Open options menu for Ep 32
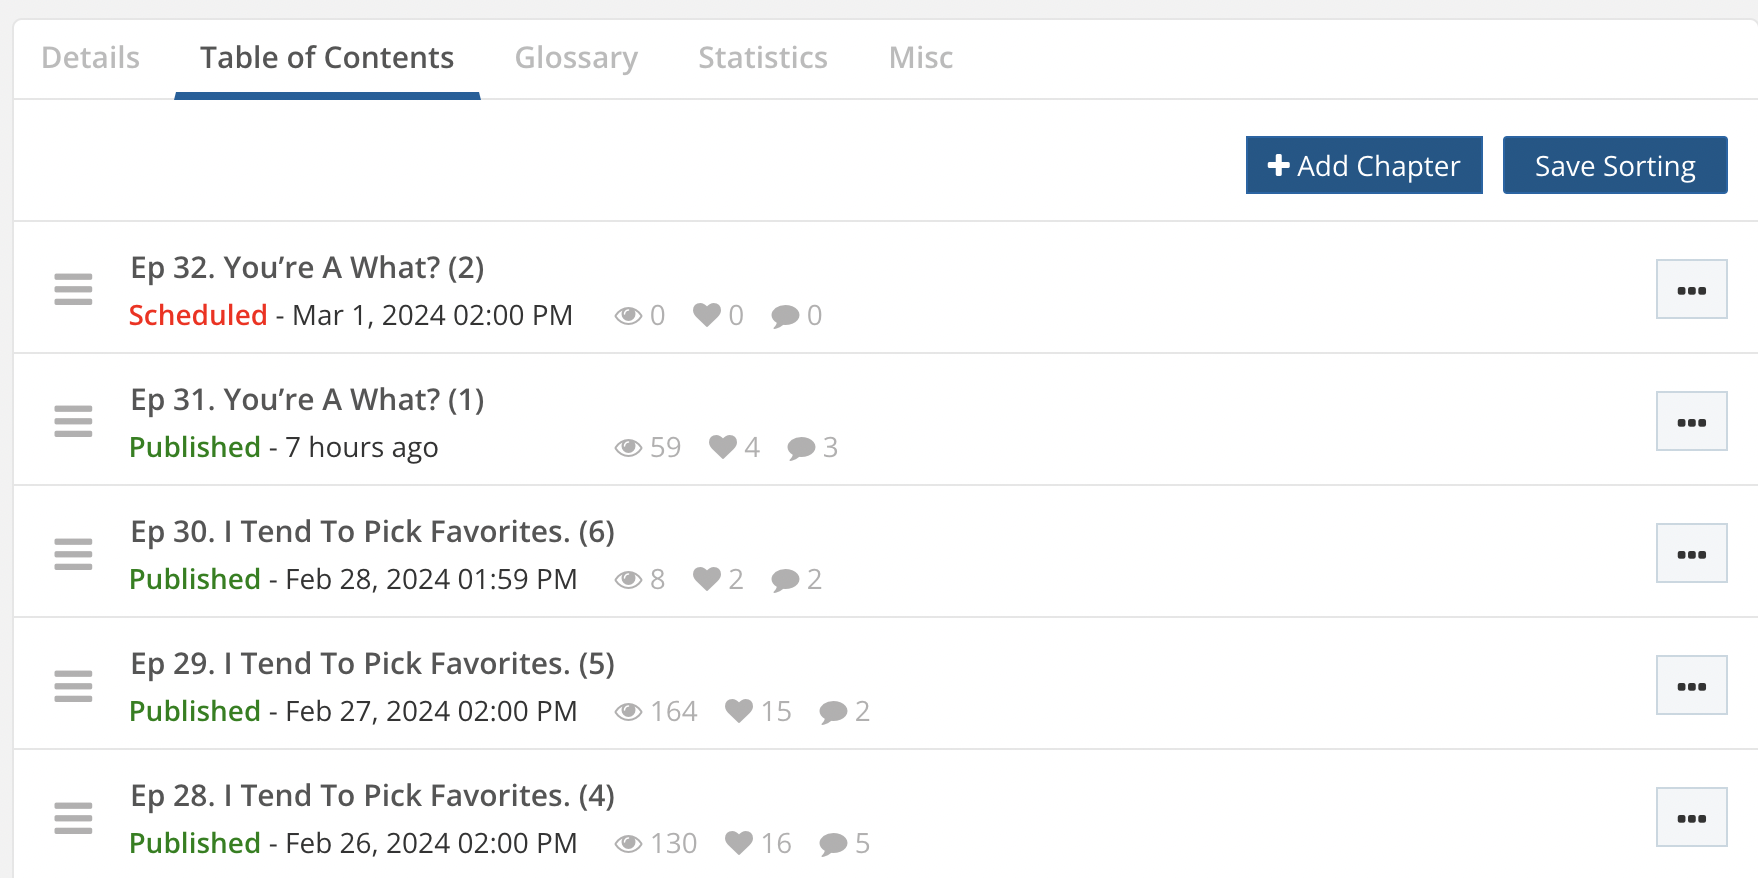The width and height of the screenshot is (1758, 878). click(x=1691, y=290)
